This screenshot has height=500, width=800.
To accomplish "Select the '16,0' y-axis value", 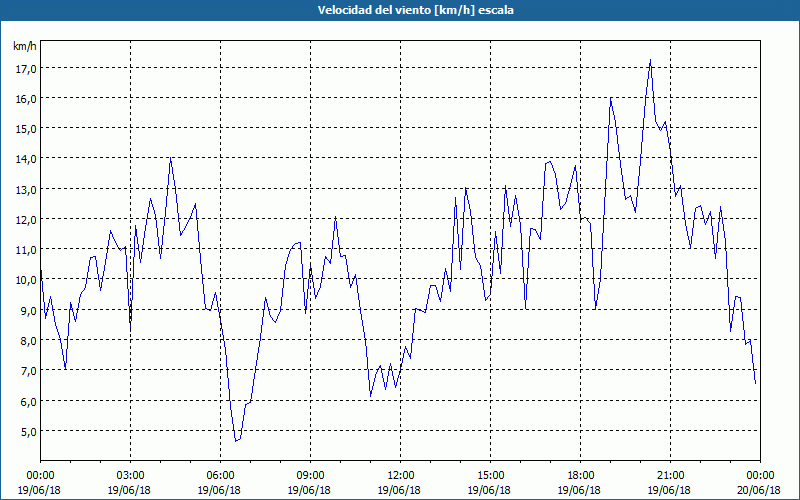I will click(x=26, y=98).
